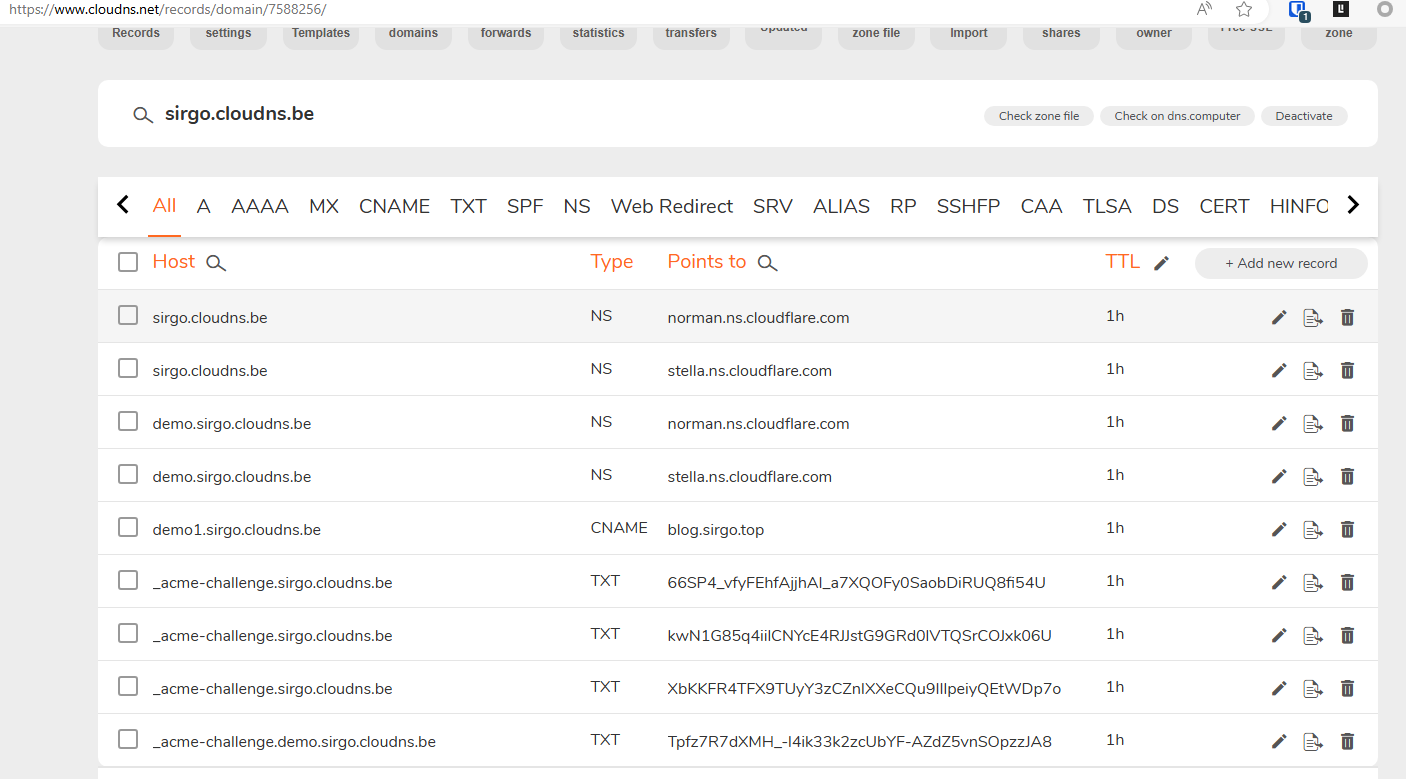Click search icon next to Host column
The image size is (1406, 779).
(216, 263)
